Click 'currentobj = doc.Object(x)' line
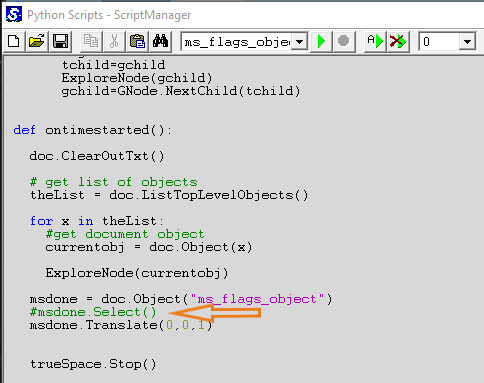484x383 pixels. [149, 247]
